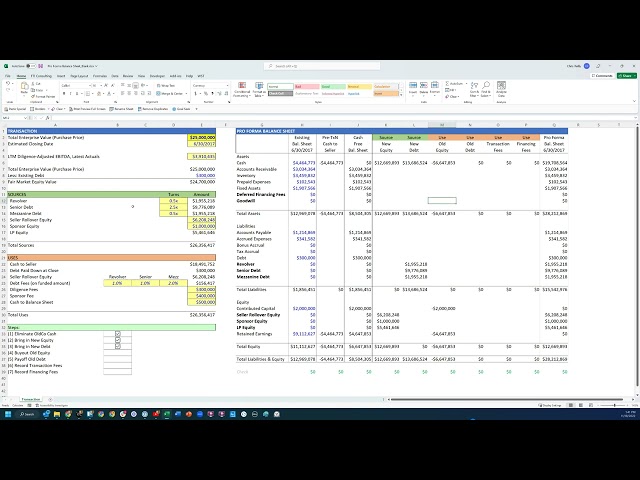Open the Fill Color dropdown arrow
This screenshot has height=480, width=640.
103,93
